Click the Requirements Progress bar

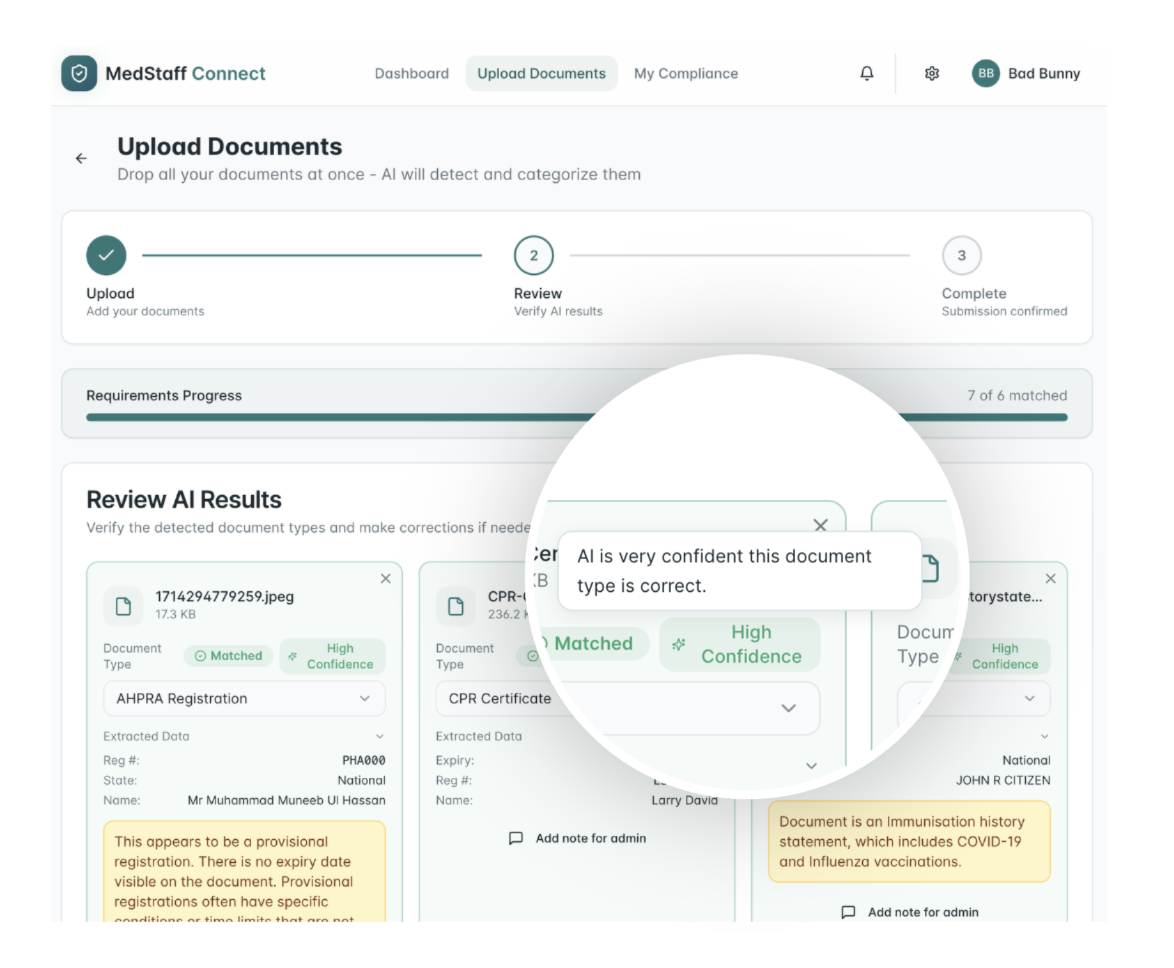click(x=577, y=417)
